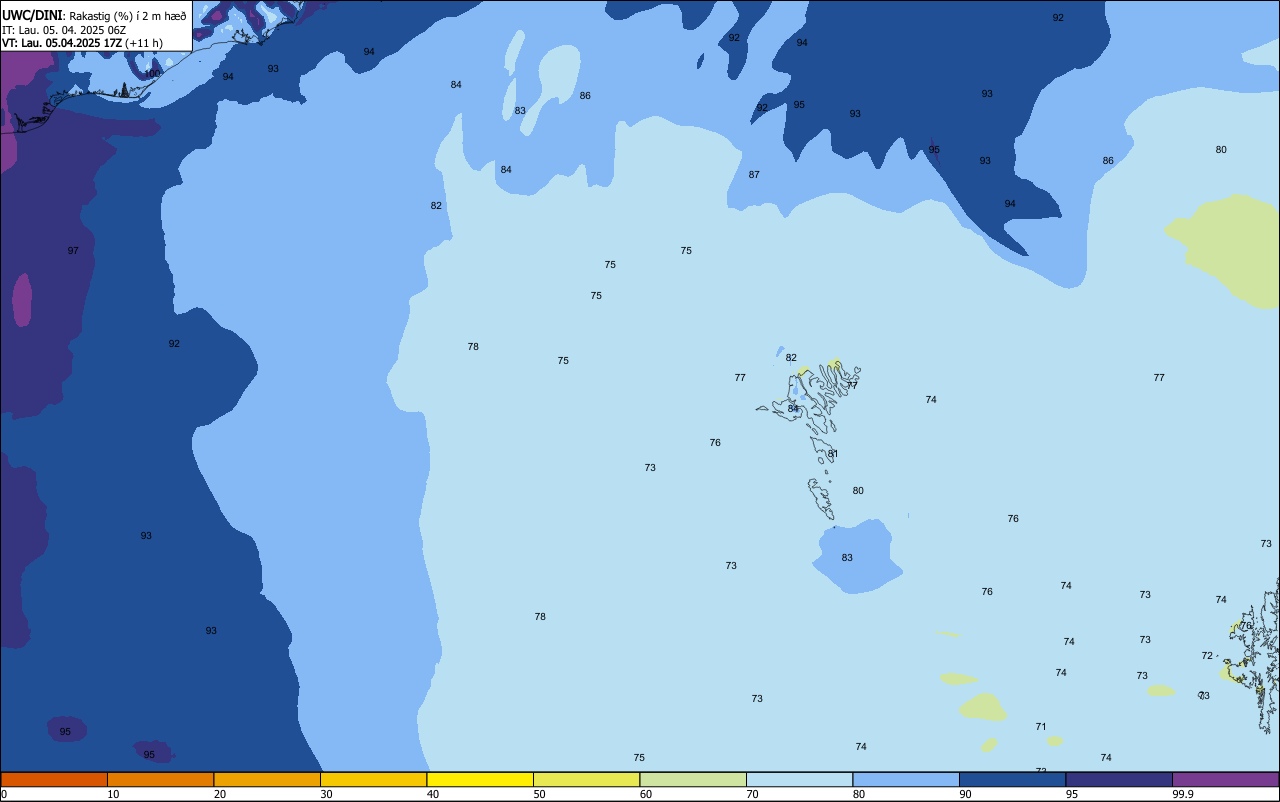Click the legend tick label 40
Screen dimensions: 1280x802
[432, 794]
